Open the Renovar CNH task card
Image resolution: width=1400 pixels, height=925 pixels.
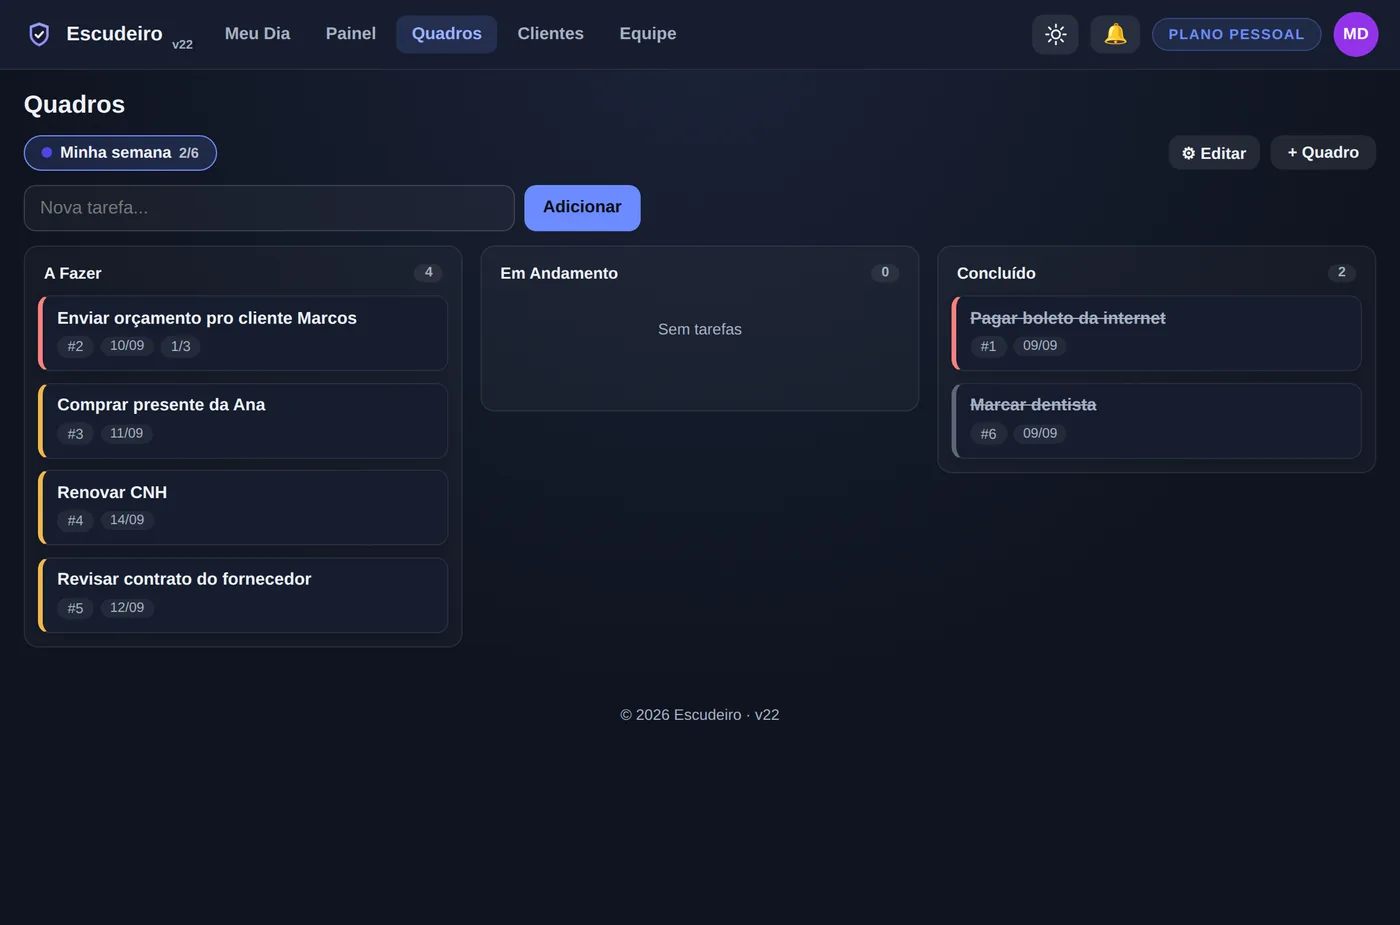tap(243, 508)
